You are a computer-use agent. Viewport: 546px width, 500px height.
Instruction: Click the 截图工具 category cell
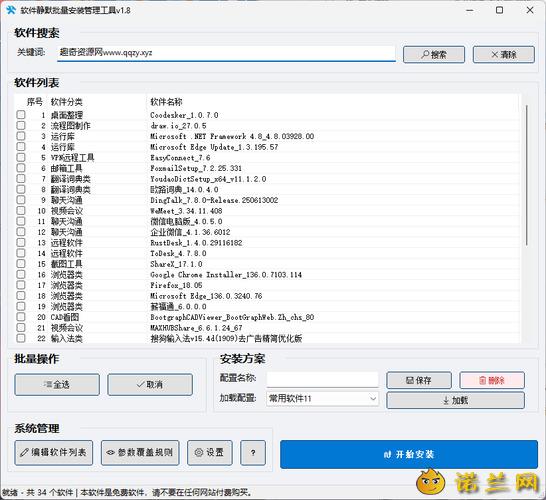point(67,264)
